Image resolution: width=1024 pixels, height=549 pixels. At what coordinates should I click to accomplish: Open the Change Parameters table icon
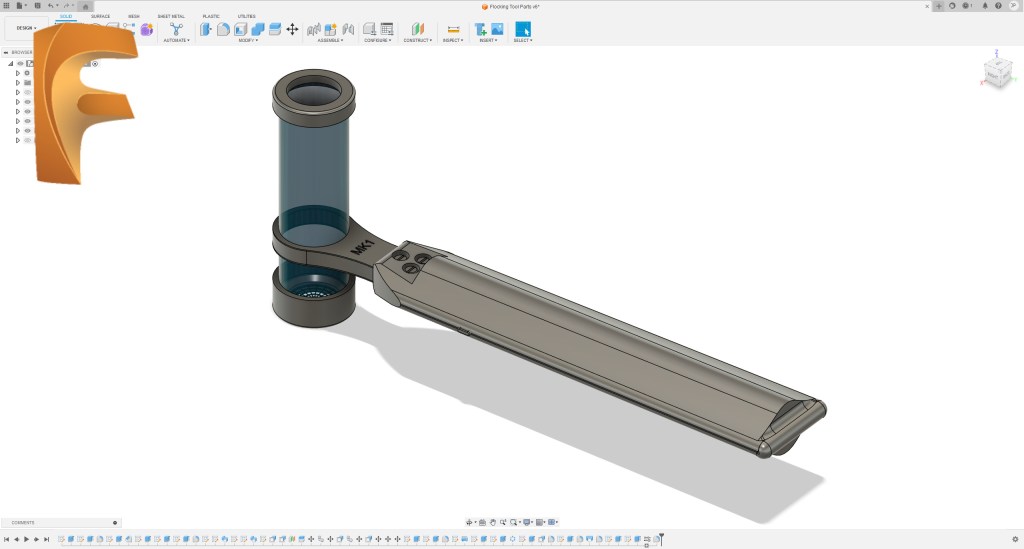387,29
